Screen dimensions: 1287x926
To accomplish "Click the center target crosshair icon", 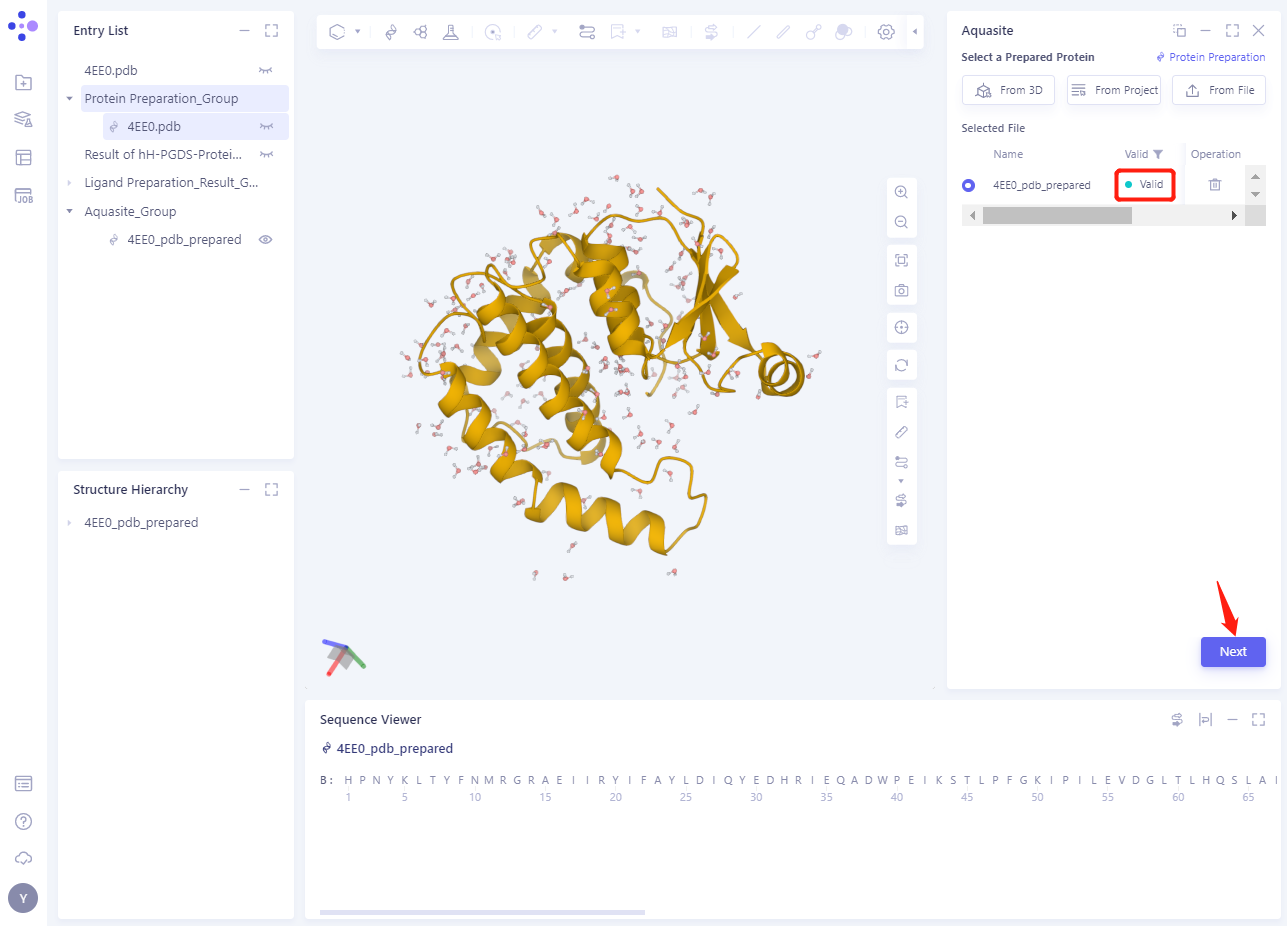I will (x=901, y=328).
